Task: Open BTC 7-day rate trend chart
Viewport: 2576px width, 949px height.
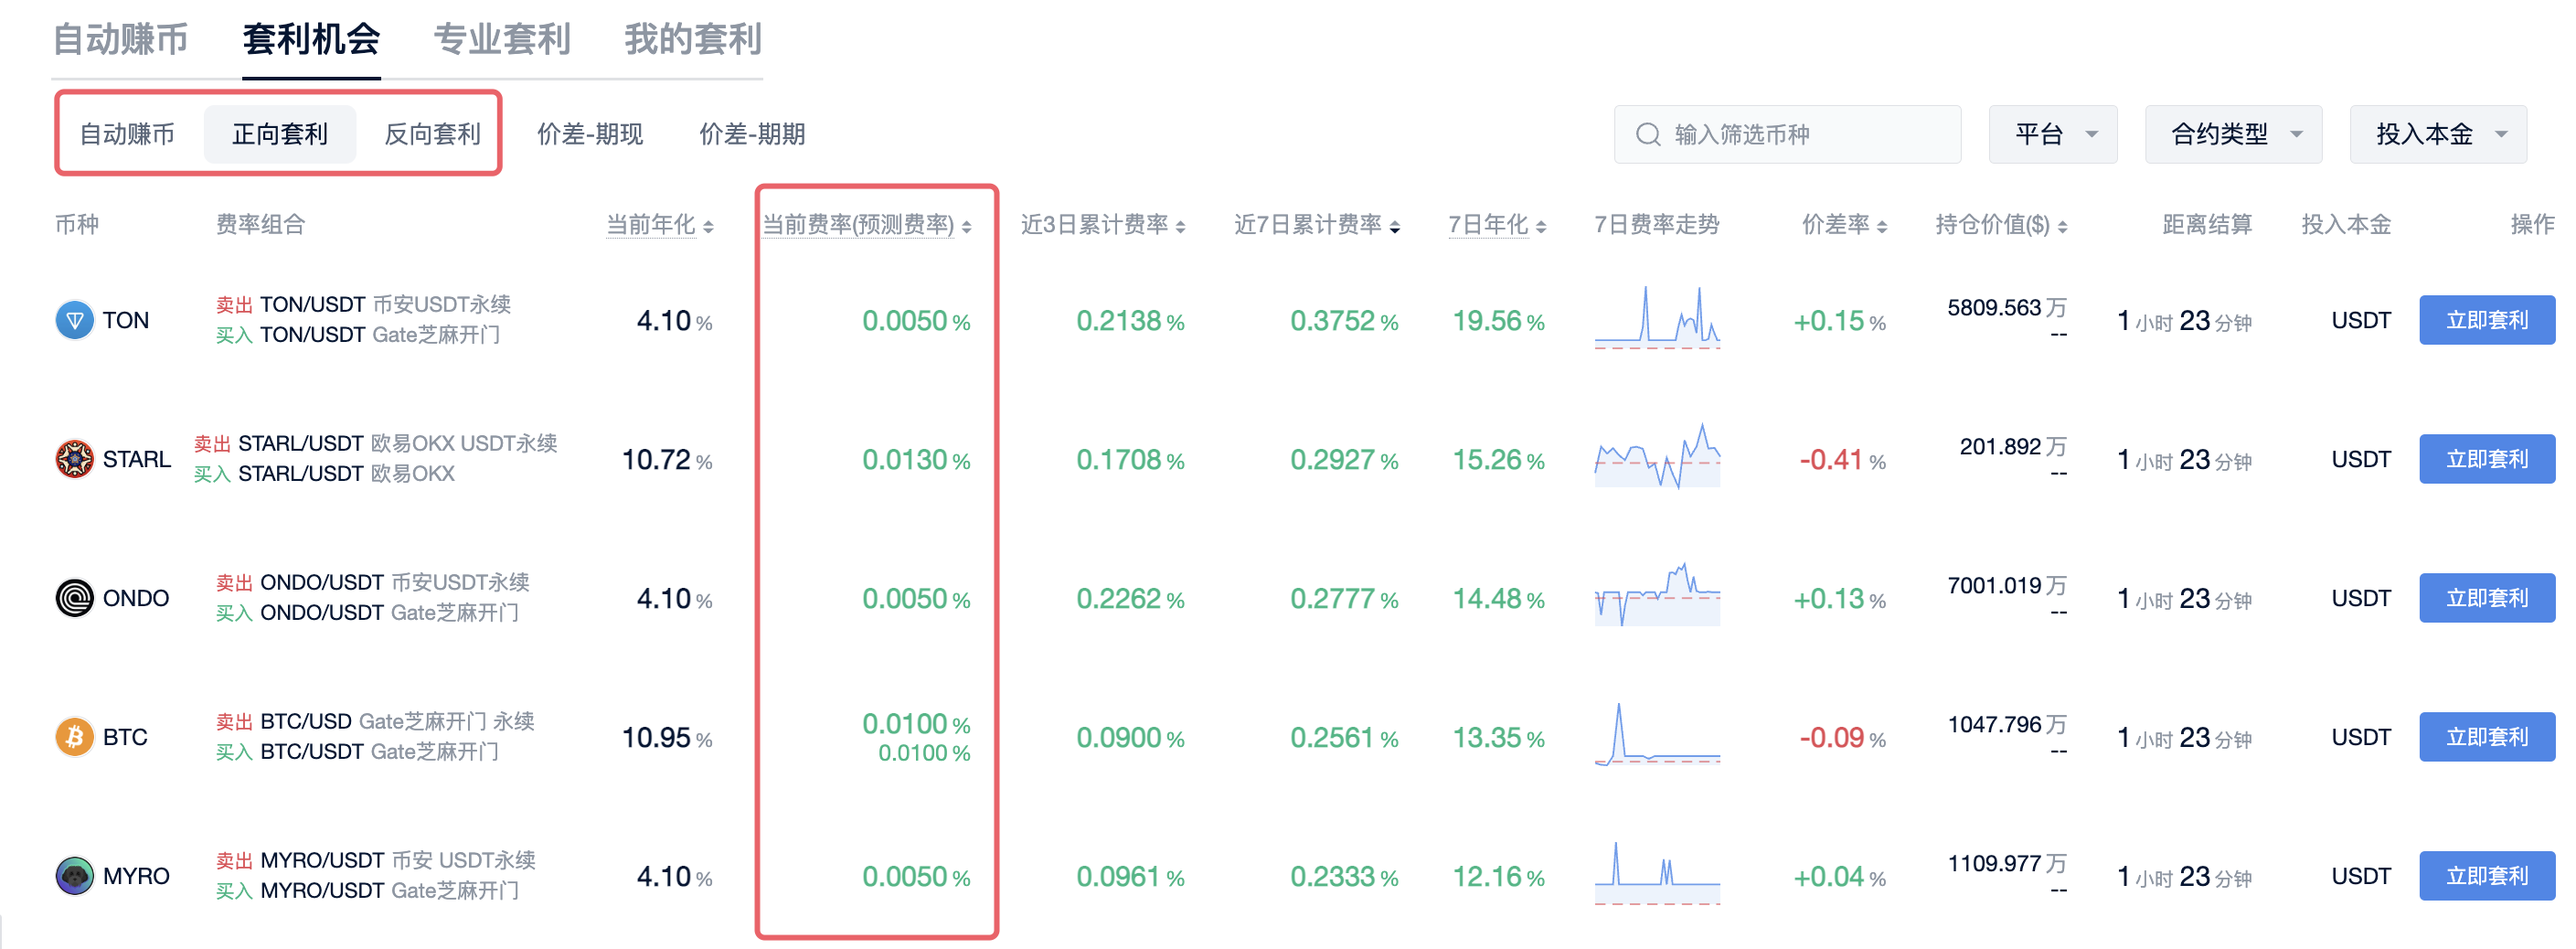Action: tap(1657, 734)
